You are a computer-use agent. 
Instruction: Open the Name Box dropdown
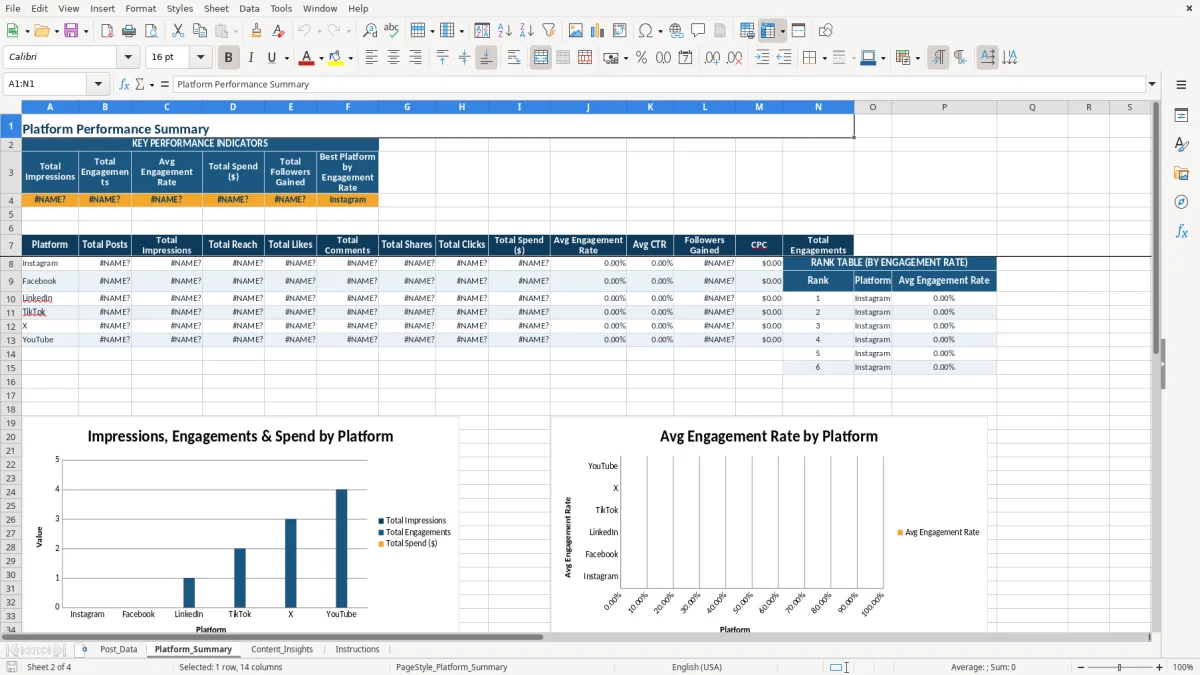click(x=98, y=84)
